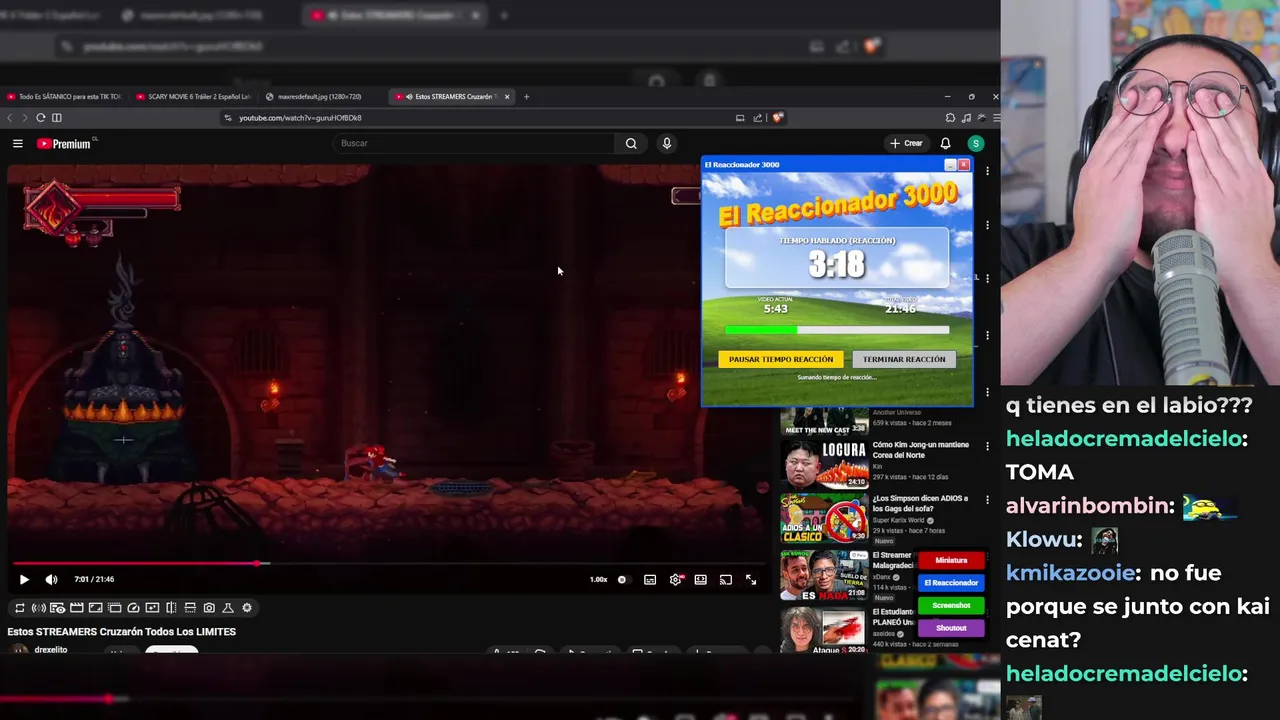Take a screenshot with the camera icon
The width and height of the screenshot is (1280, 720).
pos(209,608)
